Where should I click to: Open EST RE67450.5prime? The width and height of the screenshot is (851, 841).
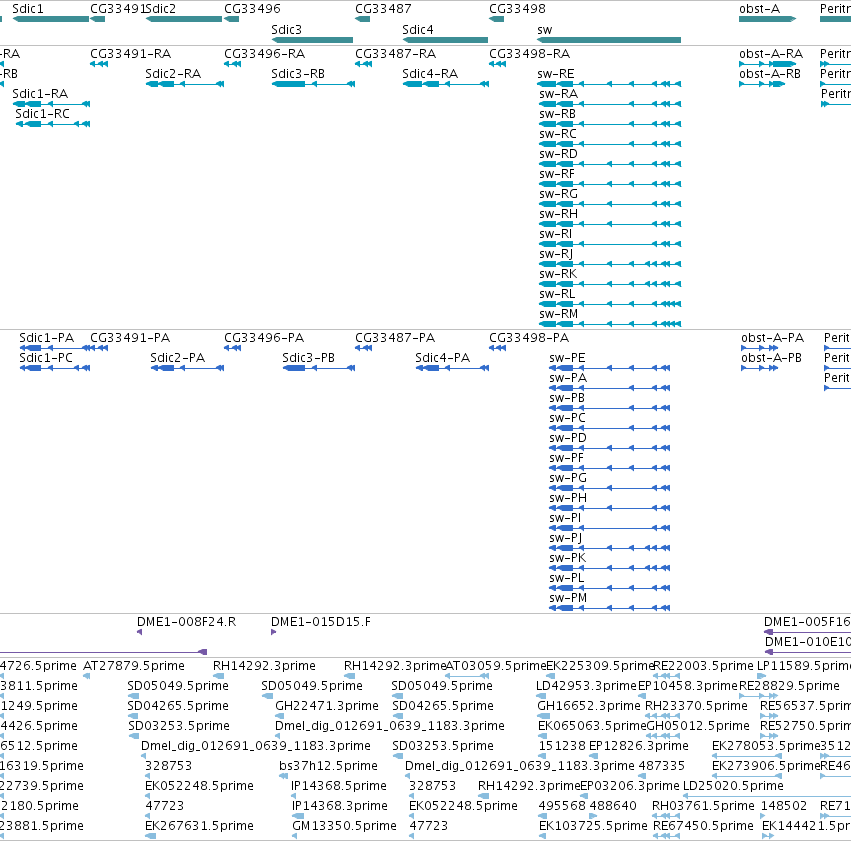coord(666,836)
